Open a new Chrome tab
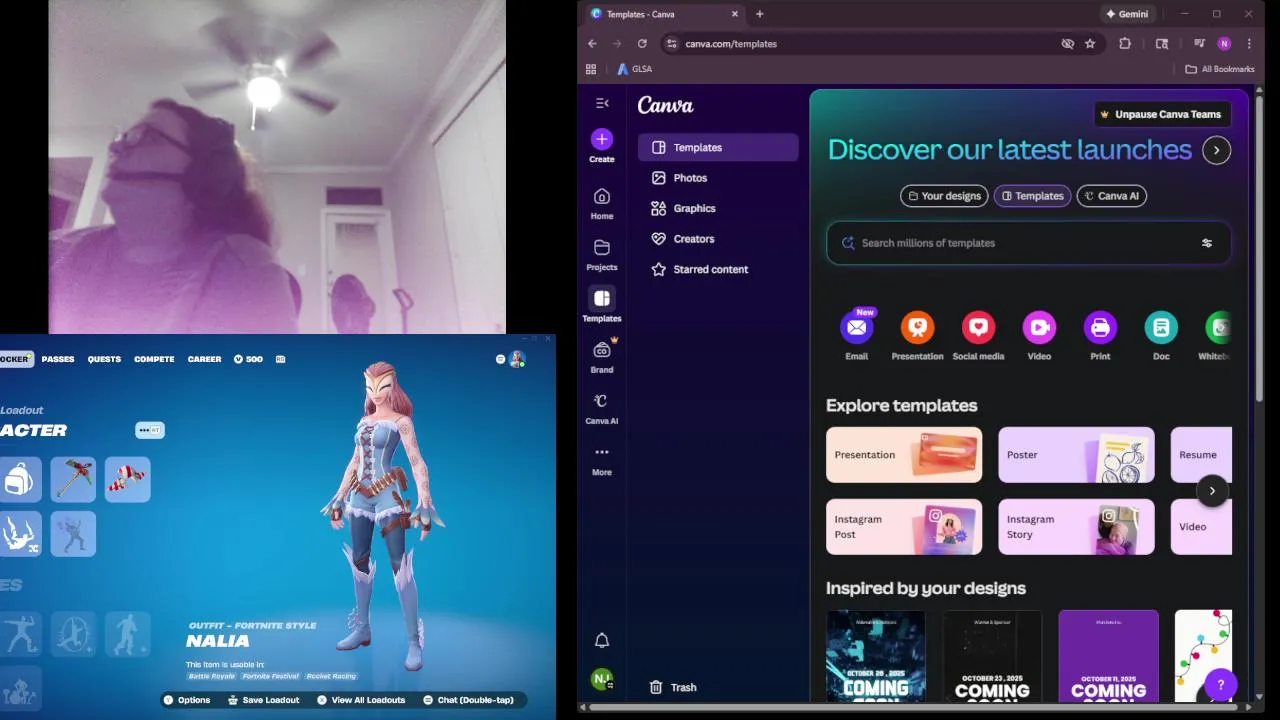The image size is (1280, 720). pyautogui.click(x=760, y=14)
